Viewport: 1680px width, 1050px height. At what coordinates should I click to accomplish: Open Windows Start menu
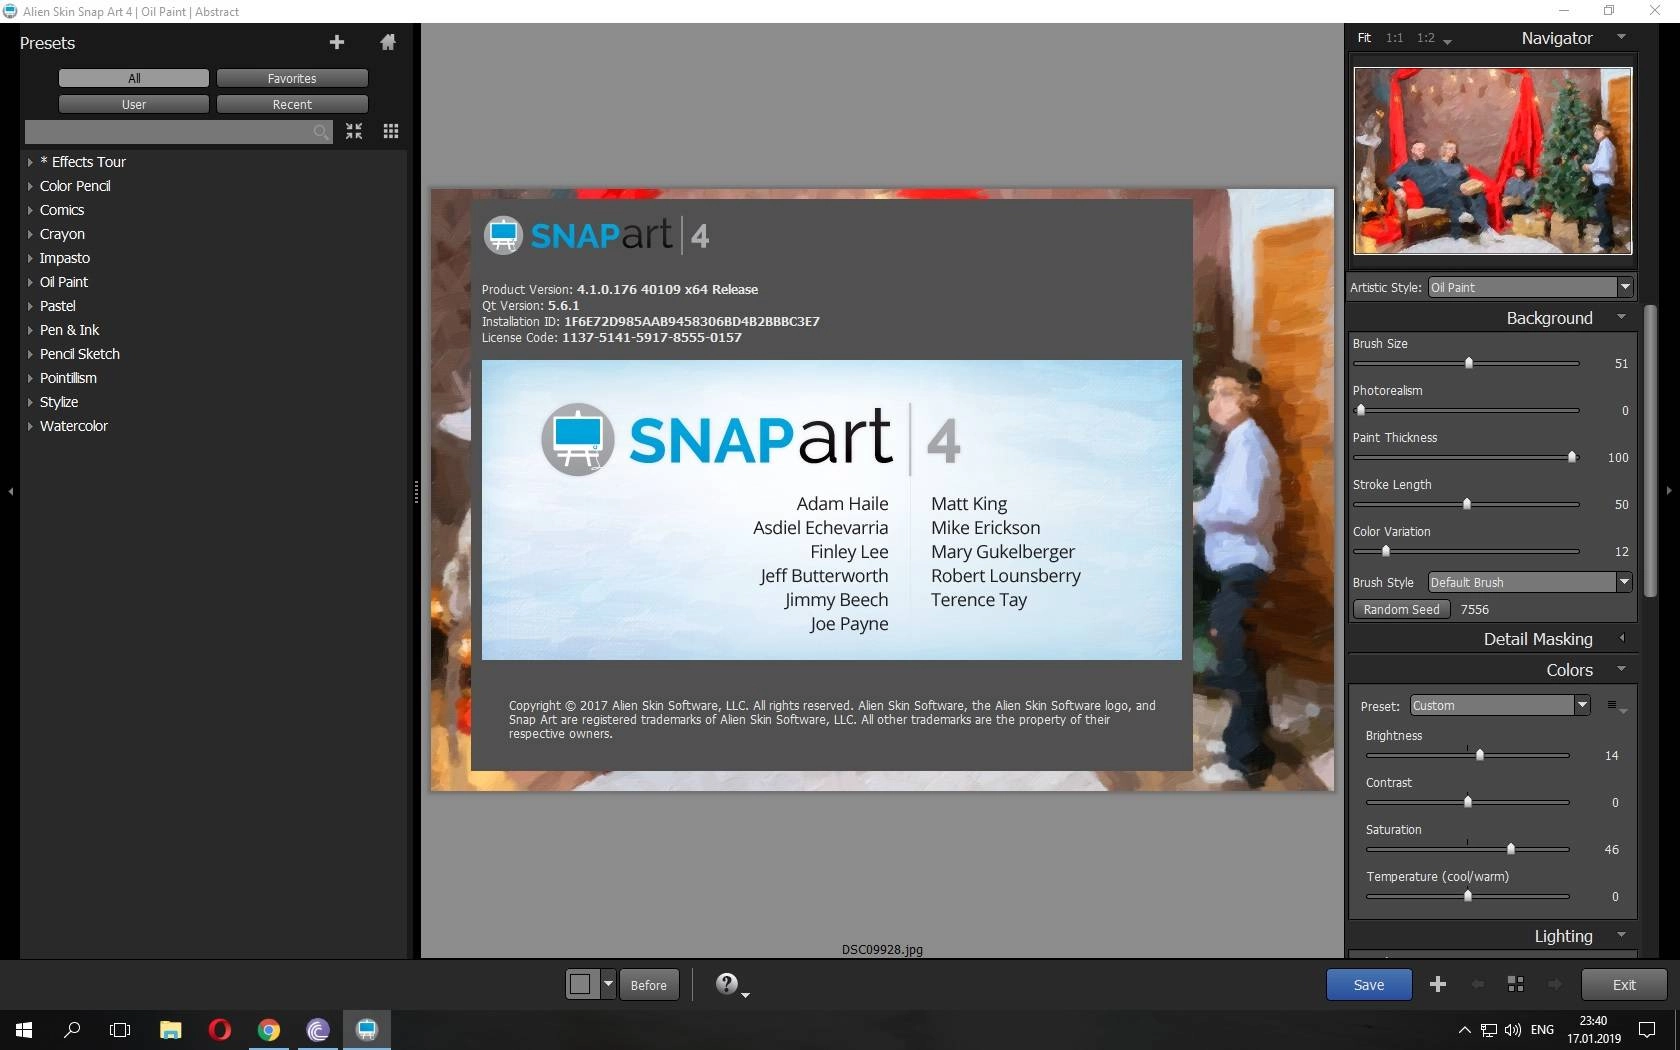pyautogui.click(x=24, y=1029)
